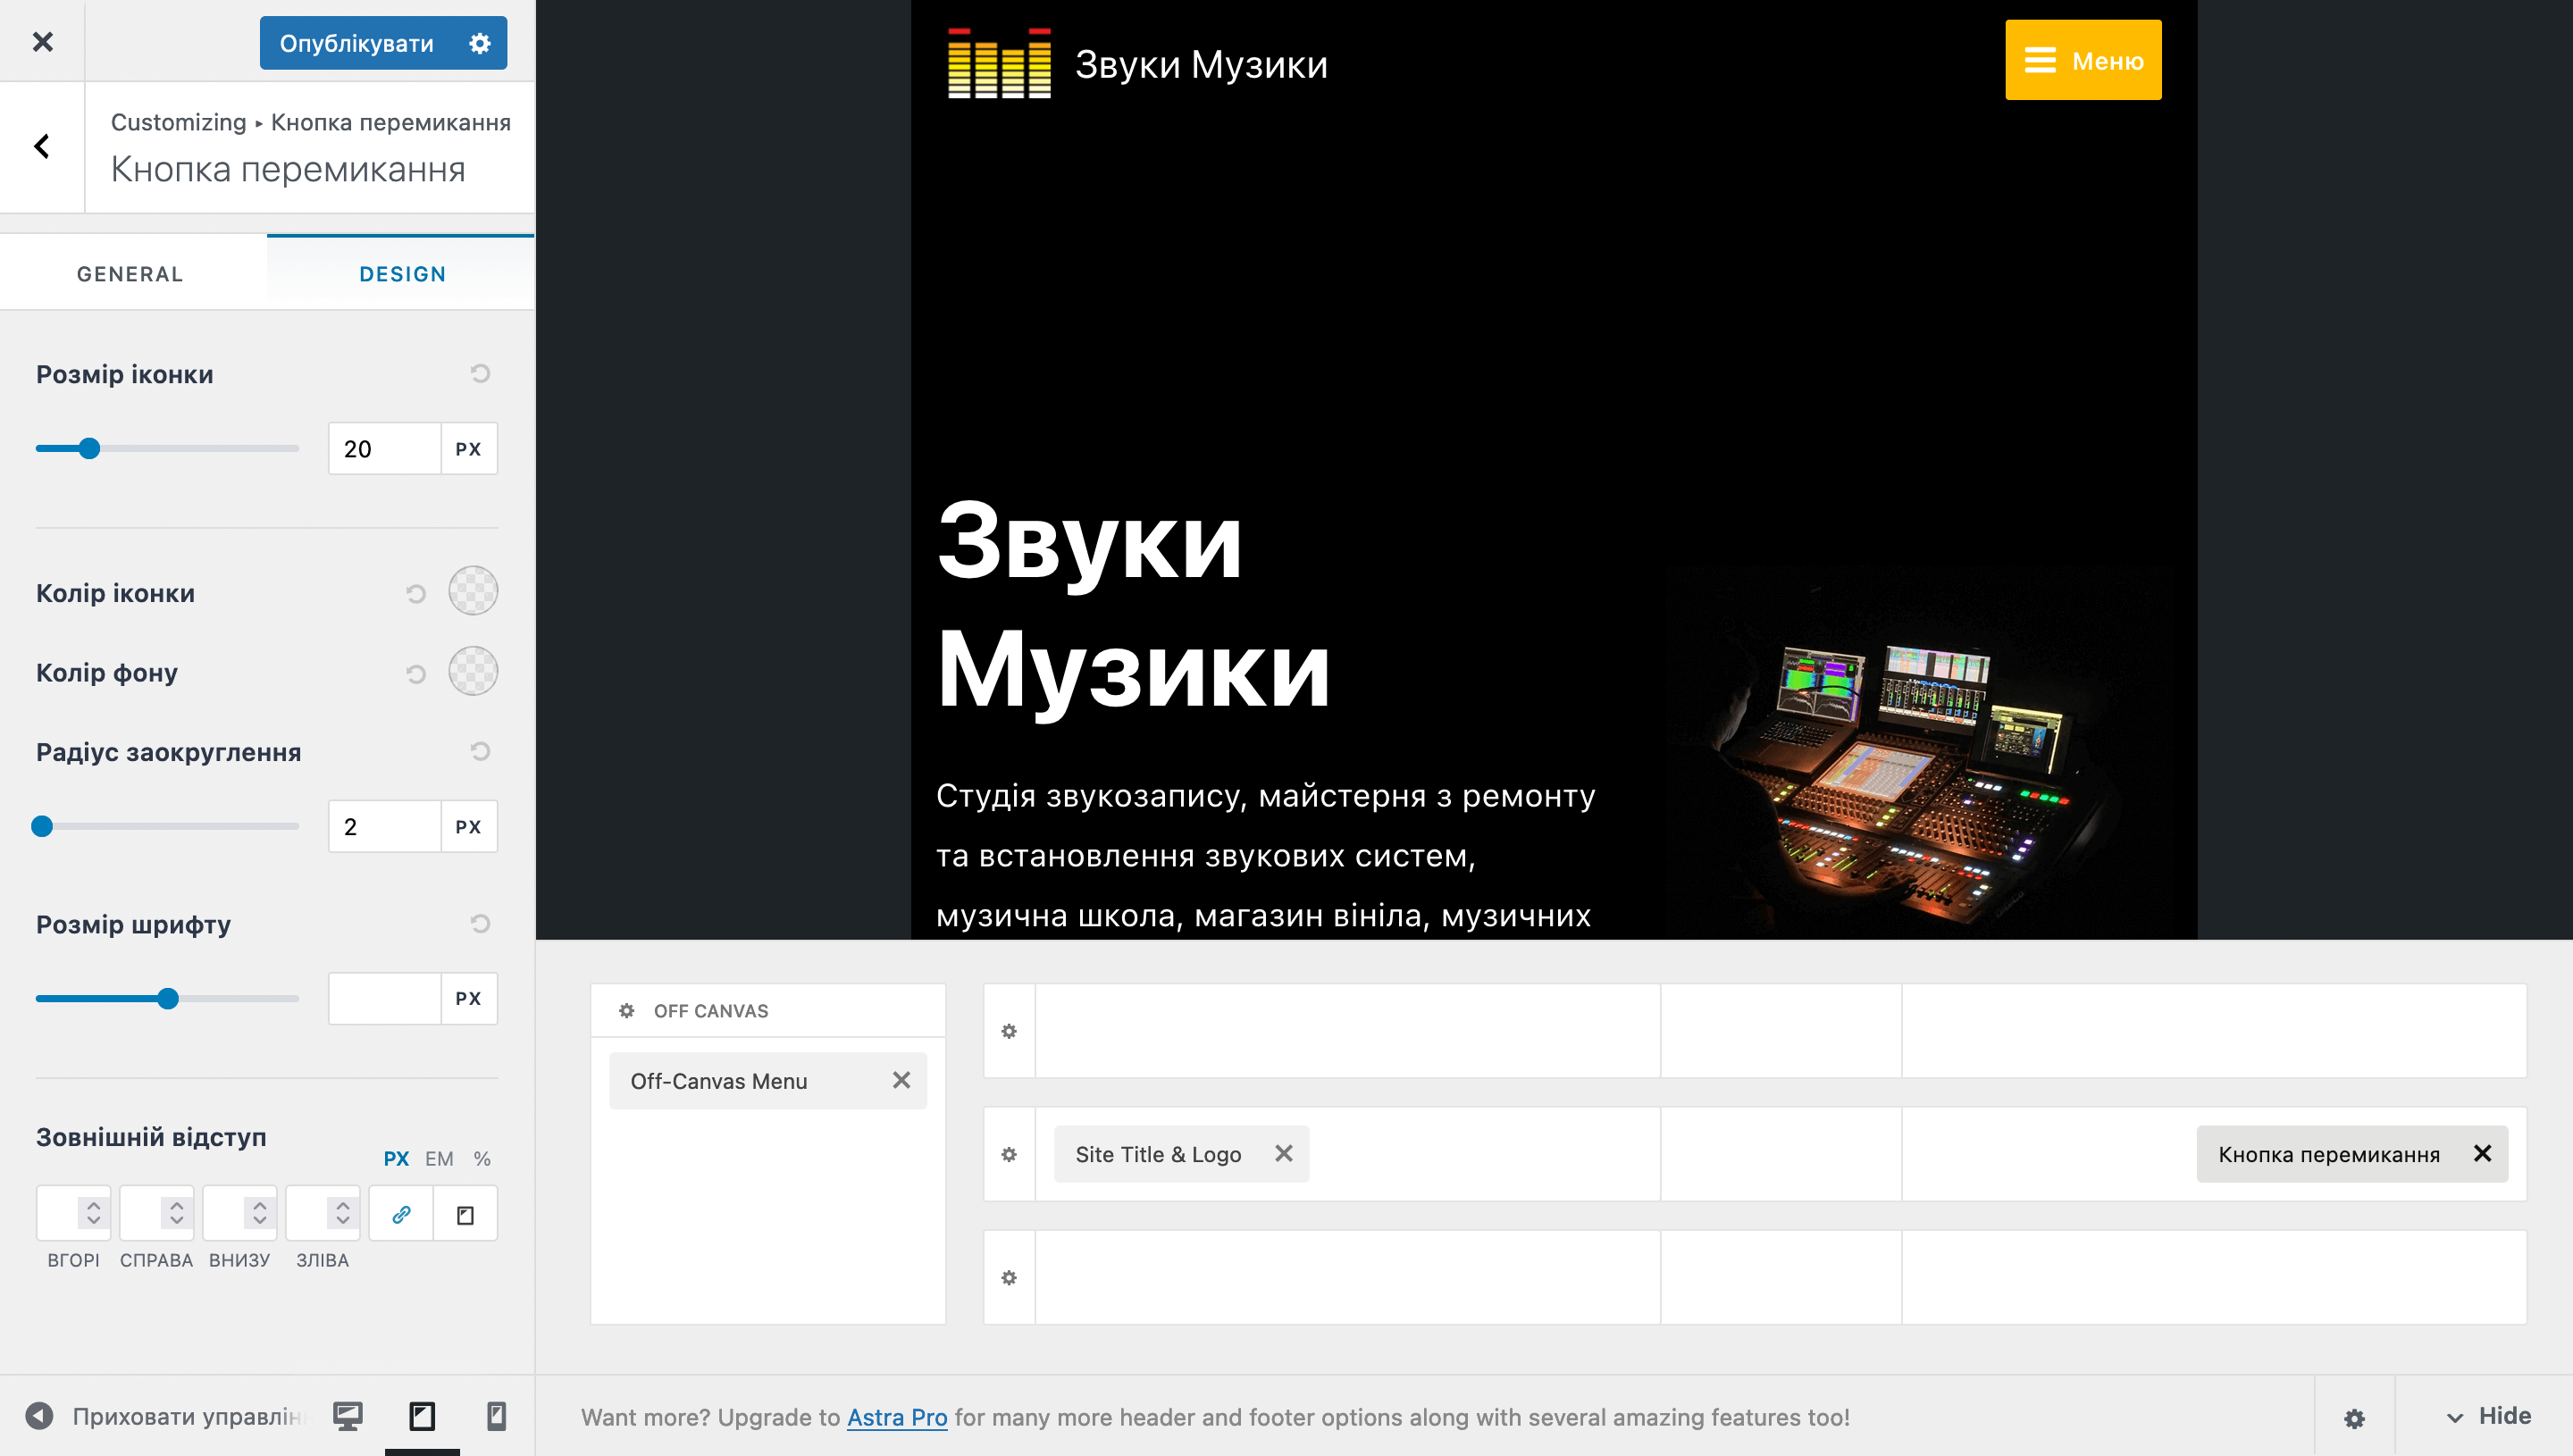The image size is (2573, 1456).
Task: Click the border radius input showing 2
Action: point(385,826)
